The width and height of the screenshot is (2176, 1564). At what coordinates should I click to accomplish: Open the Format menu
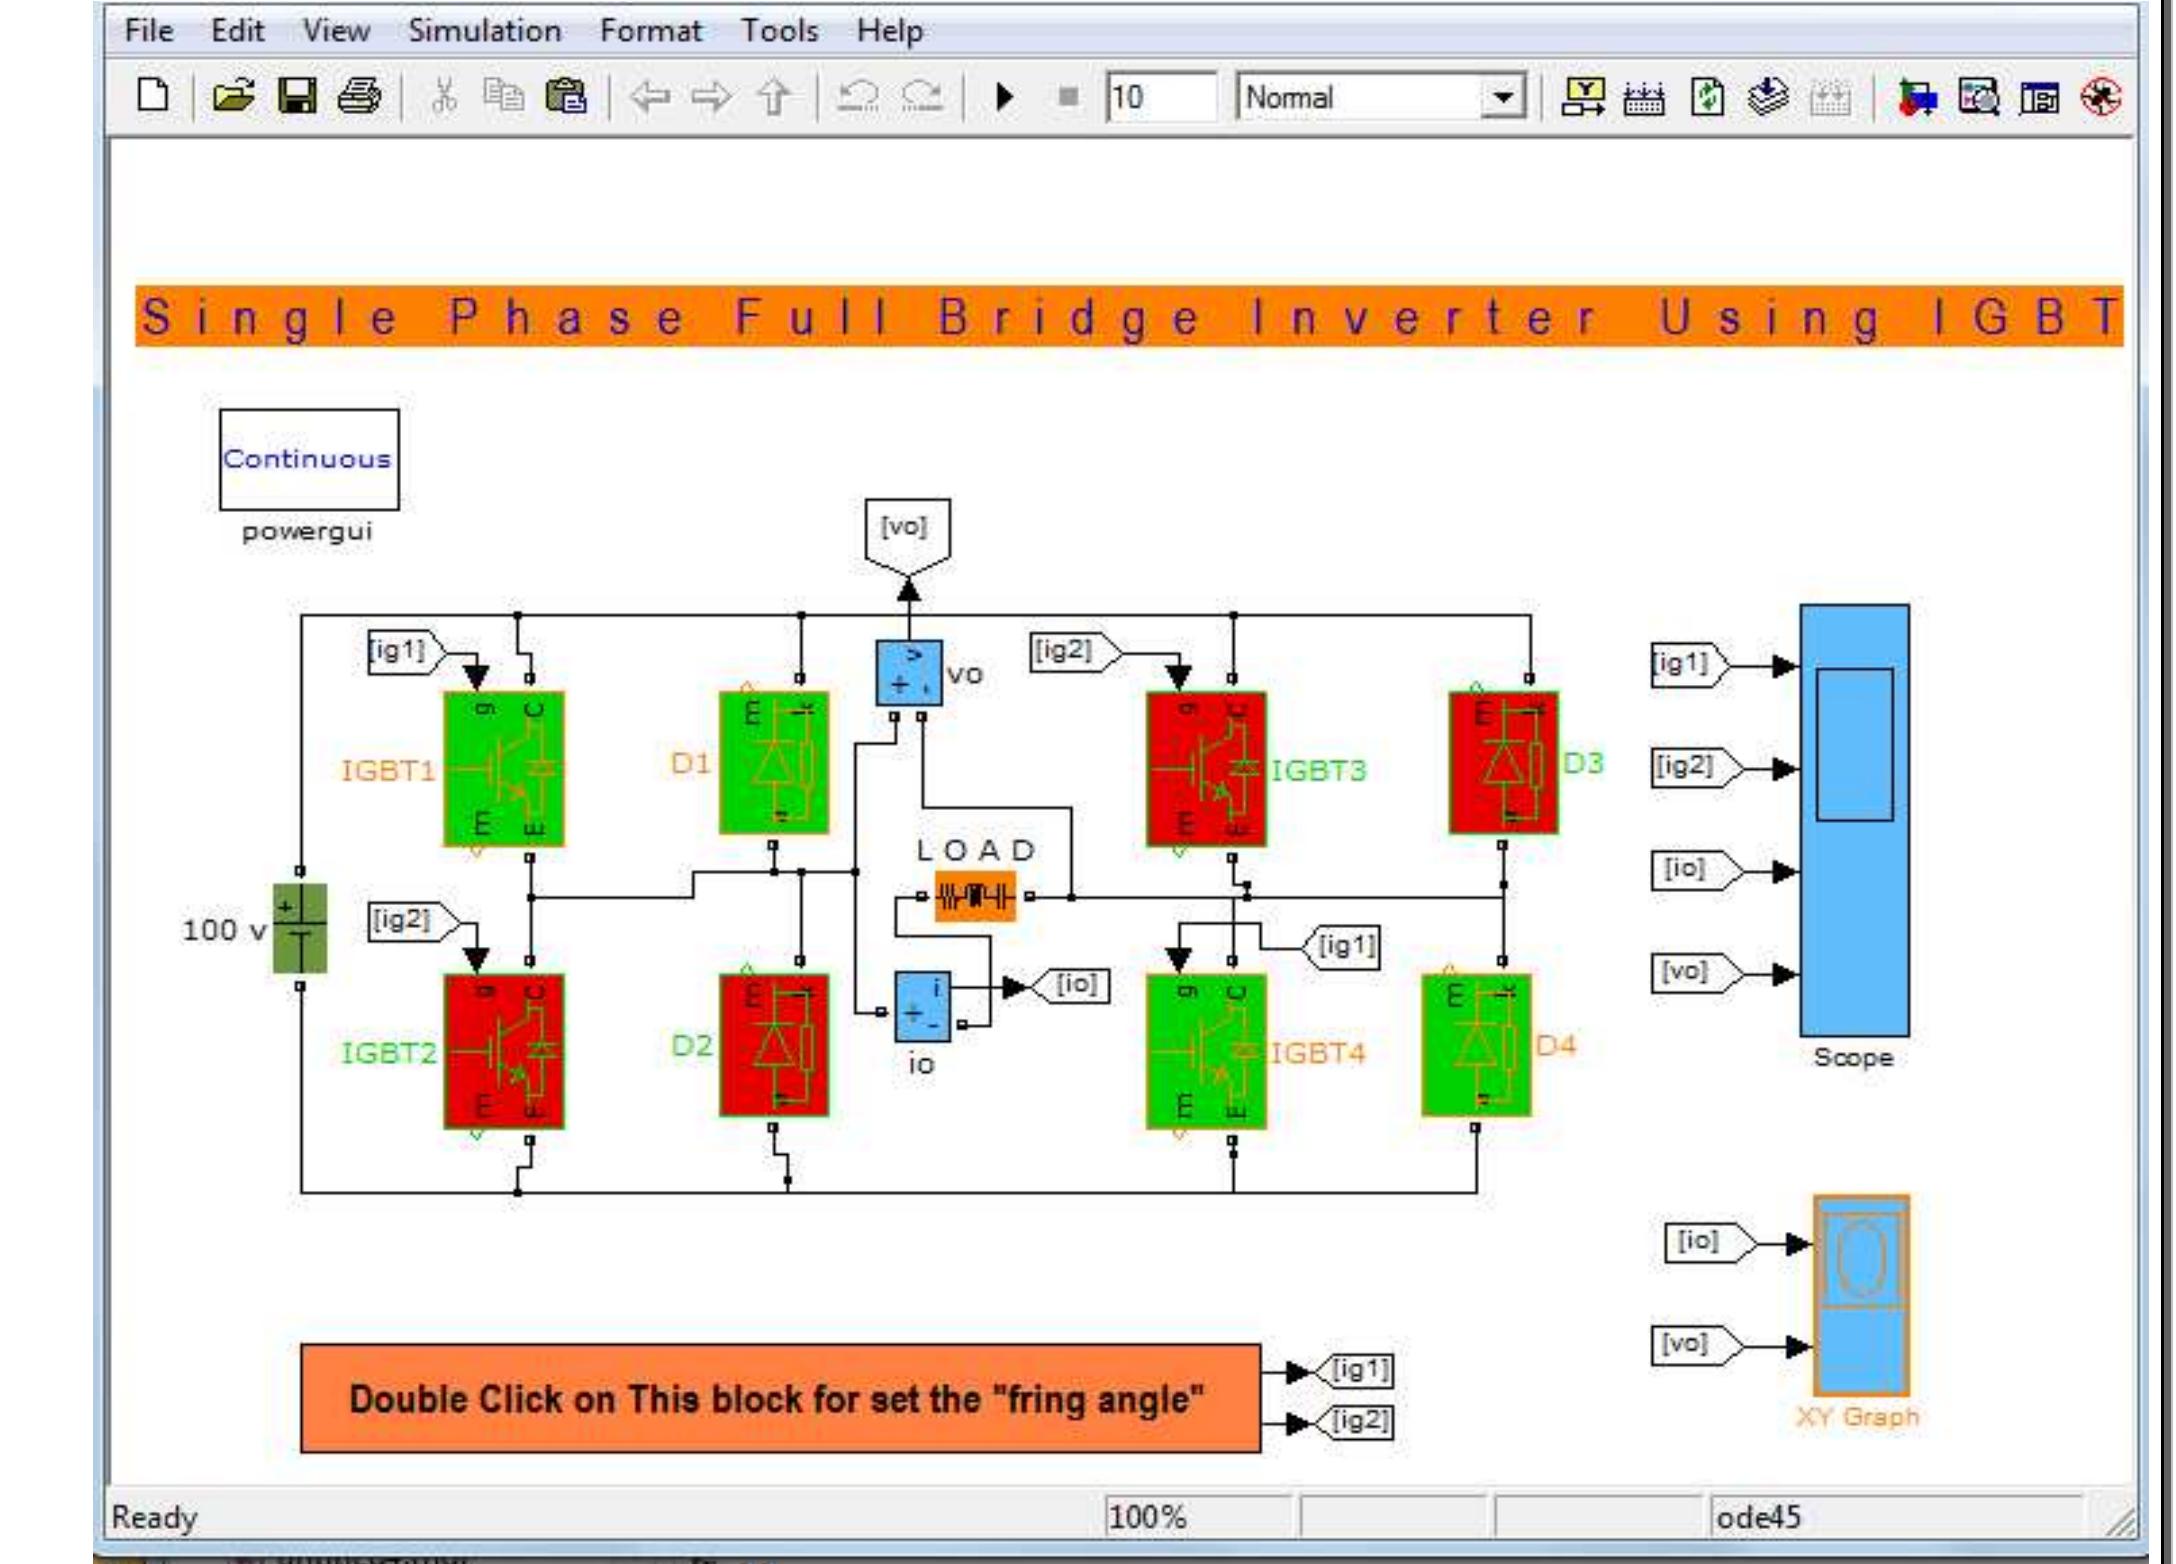pyautogui.click(x=651, y=31)
